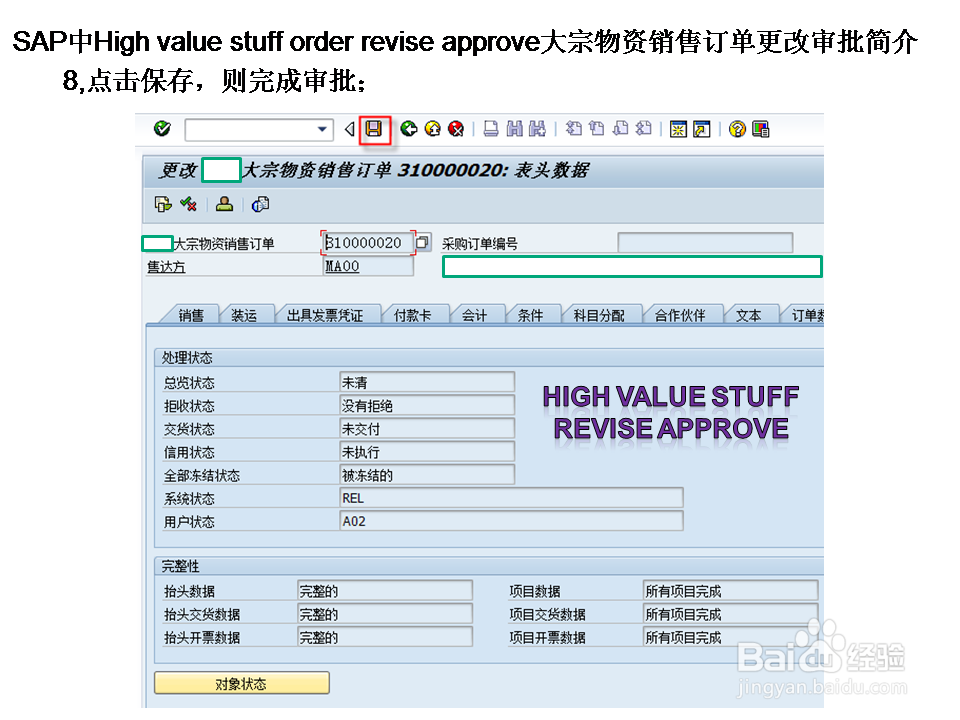Switch to the 条件 tab
Screen dimensions: 960x720
click(x=530, y=315)
